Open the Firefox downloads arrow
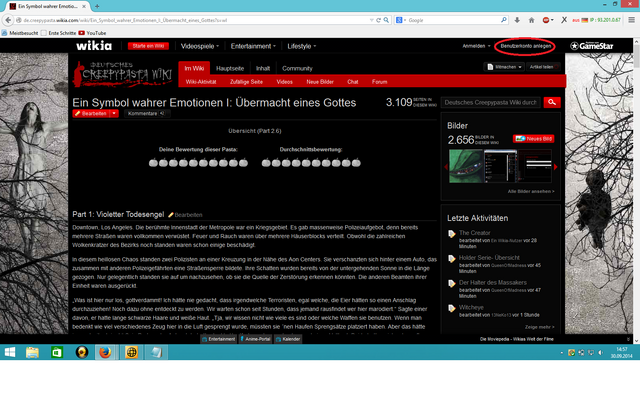Viewport: 640px width, 405px height. 517,20
